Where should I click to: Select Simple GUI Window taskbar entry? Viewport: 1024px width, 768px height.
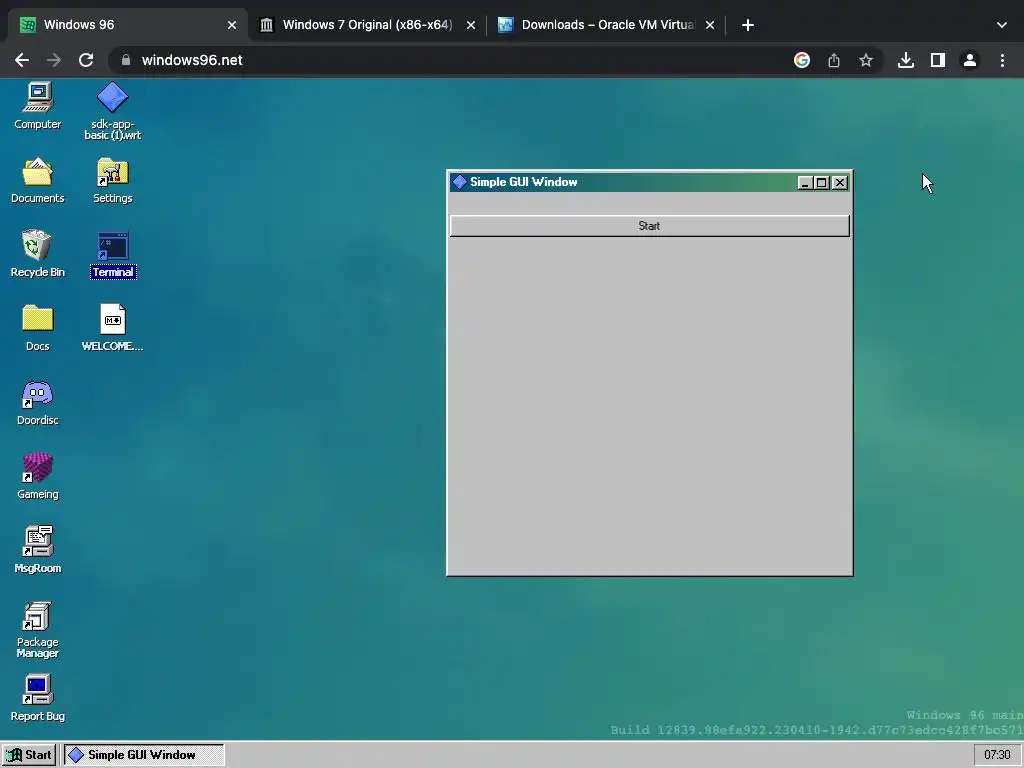point(144,755)
